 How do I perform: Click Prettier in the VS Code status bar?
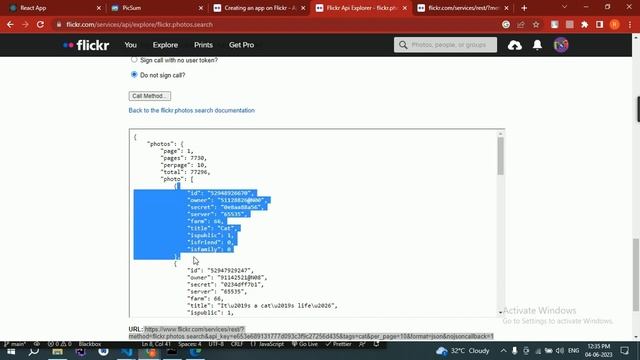pos(338,344)
